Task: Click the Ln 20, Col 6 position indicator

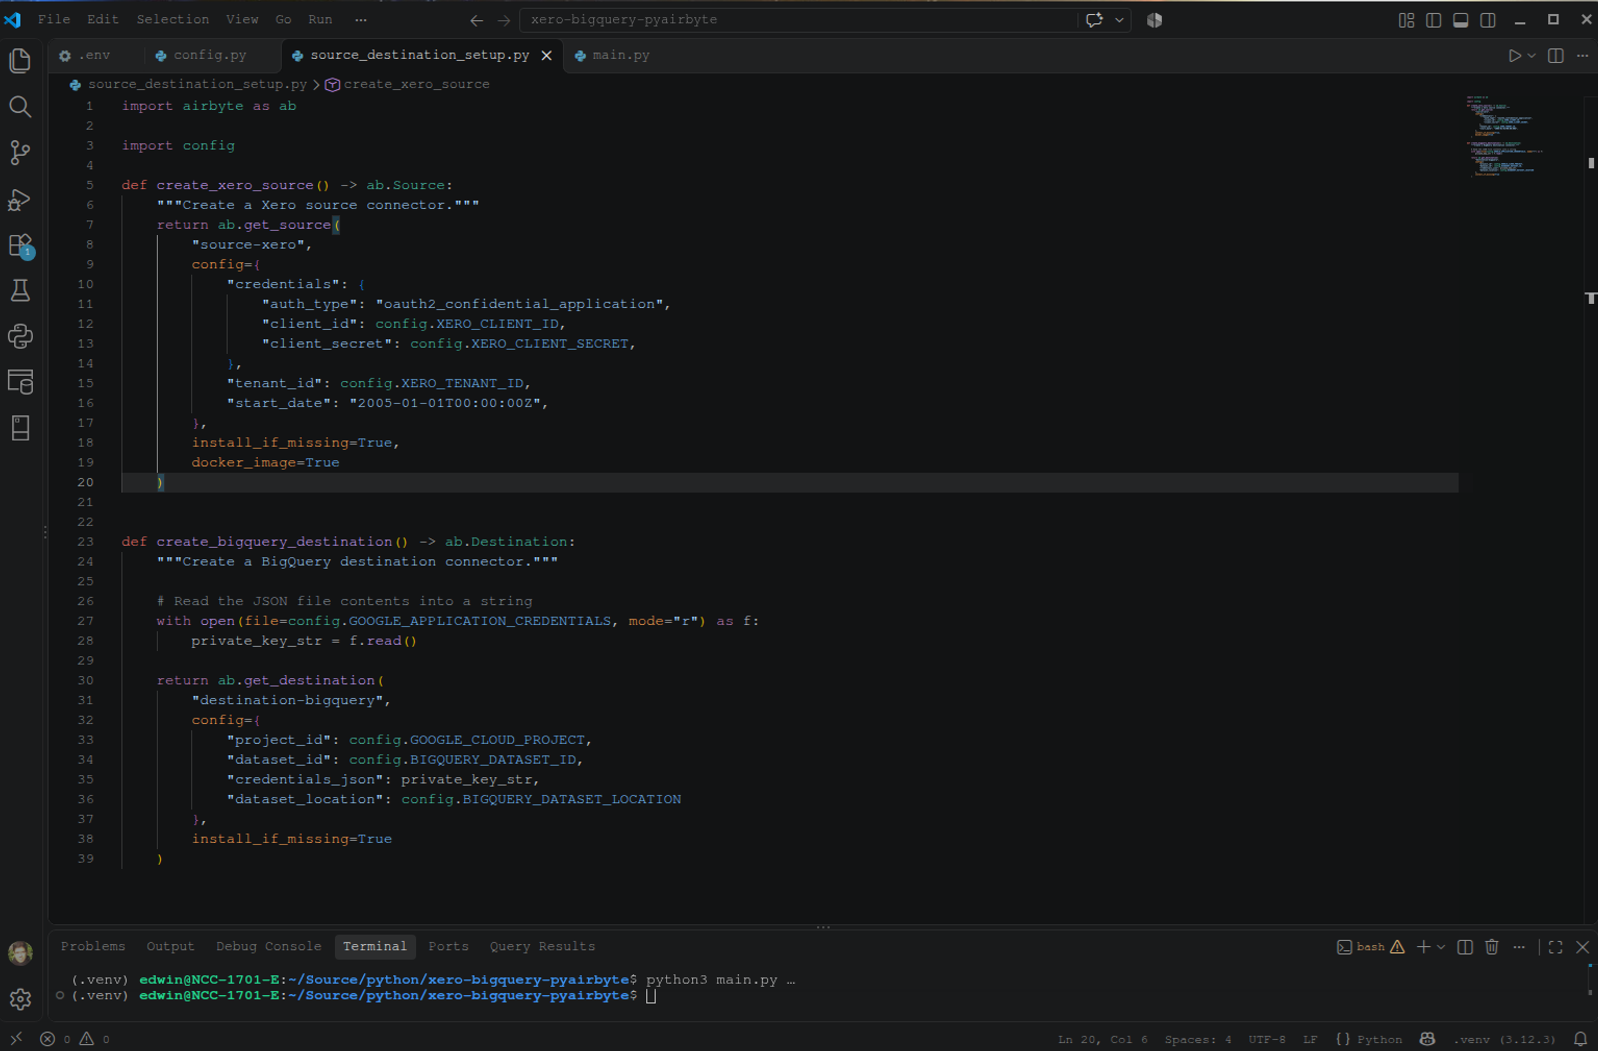Action: (1103, 1039)
